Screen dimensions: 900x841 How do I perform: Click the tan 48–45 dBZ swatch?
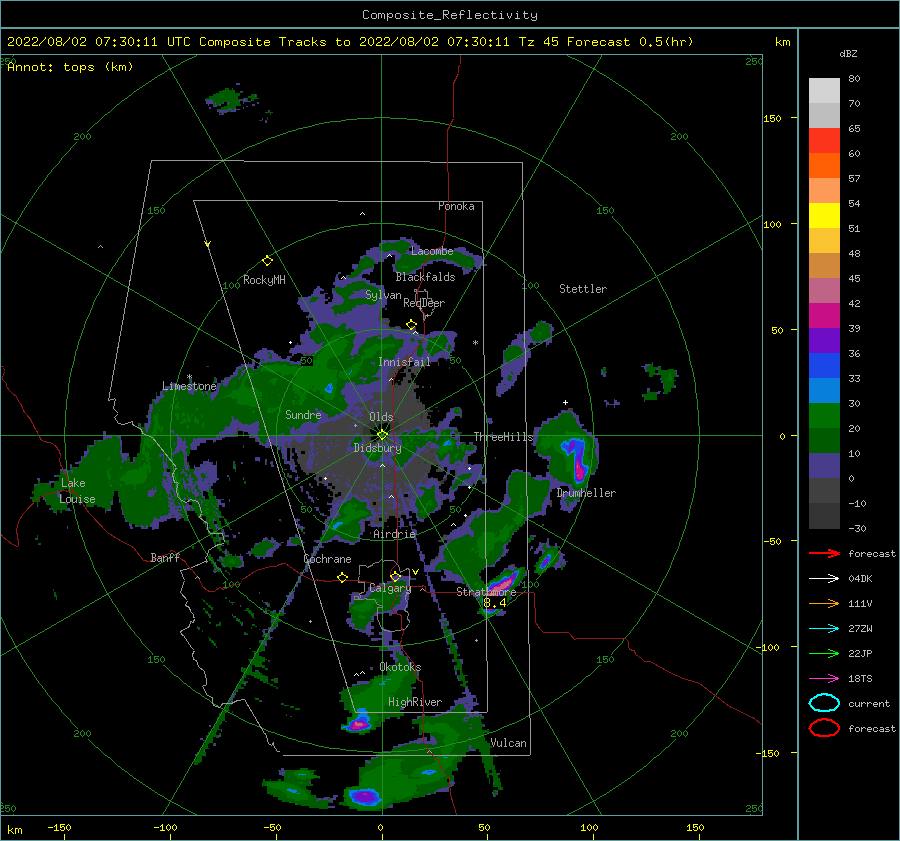824,265
